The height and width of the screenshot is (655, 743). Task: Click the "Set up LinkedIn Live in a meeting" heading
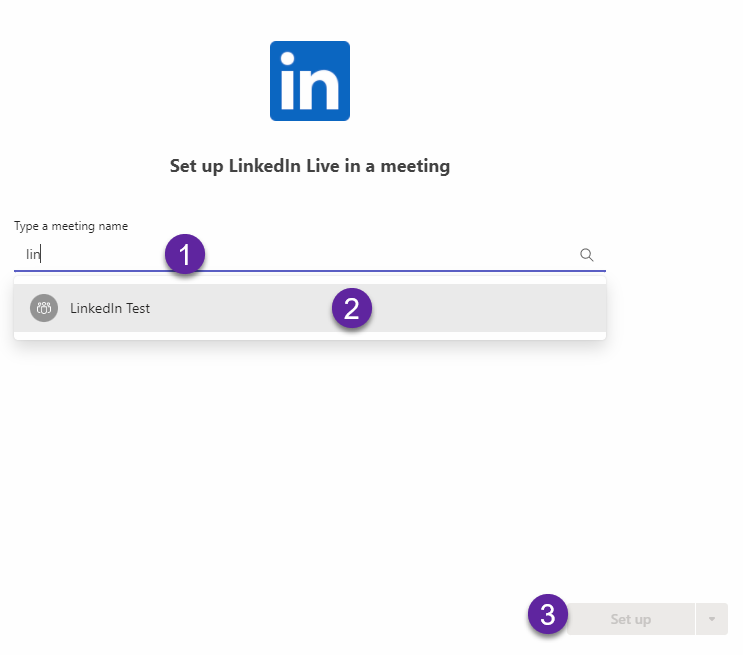click(310, 166)
